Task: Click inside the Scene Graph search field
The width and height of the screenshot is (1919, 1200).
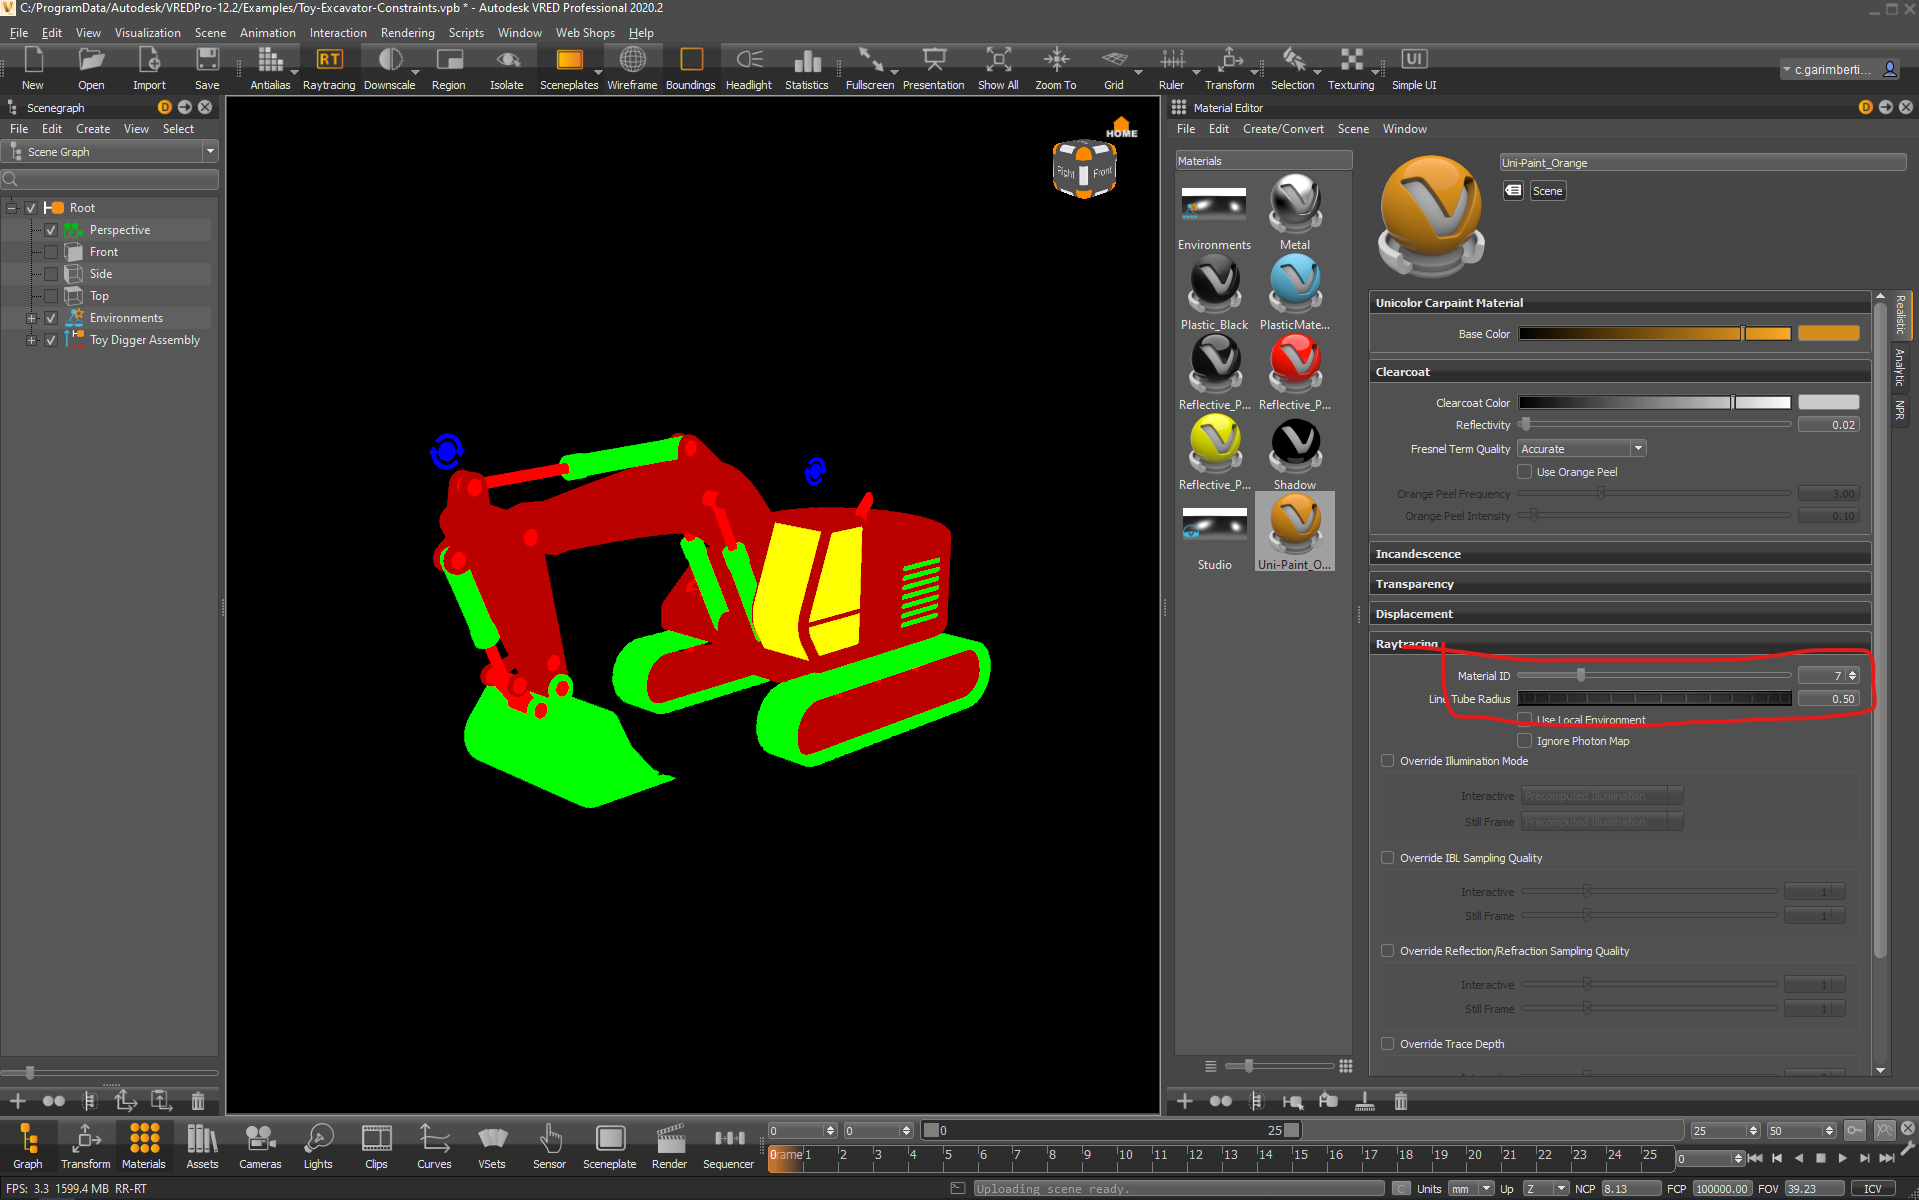Action: pyautogui.click(x=110, y=179)
